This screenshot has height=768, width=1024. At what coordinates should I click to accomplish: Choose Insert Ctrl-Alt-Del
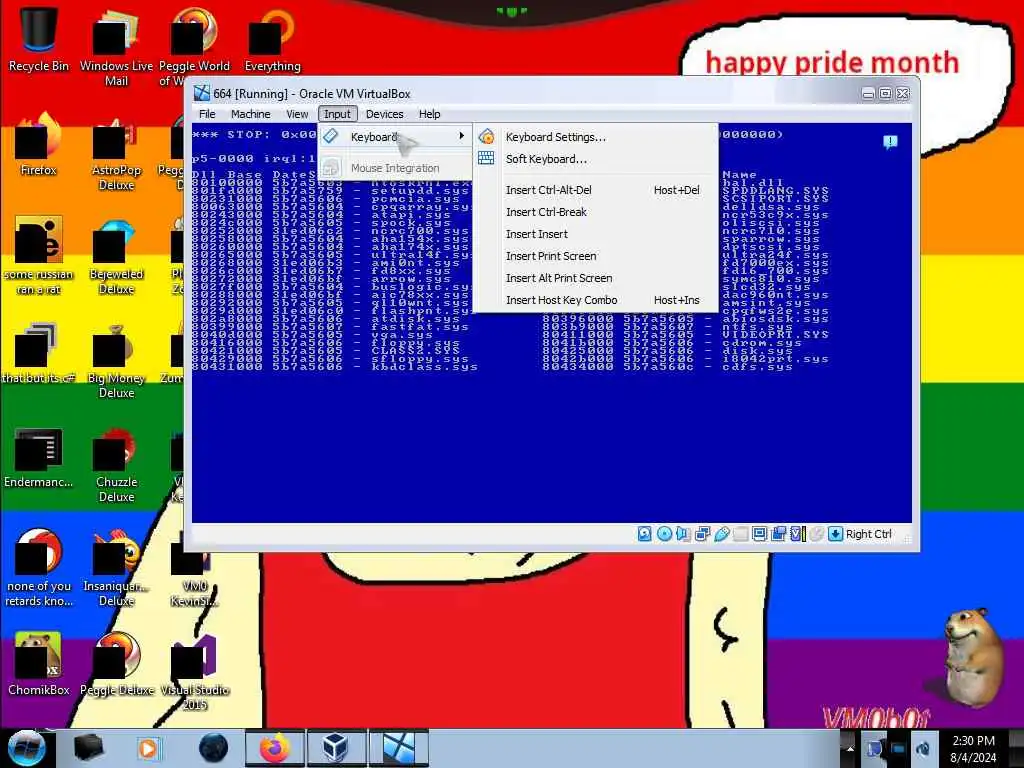pyautogui.click(x=596, y=190)
